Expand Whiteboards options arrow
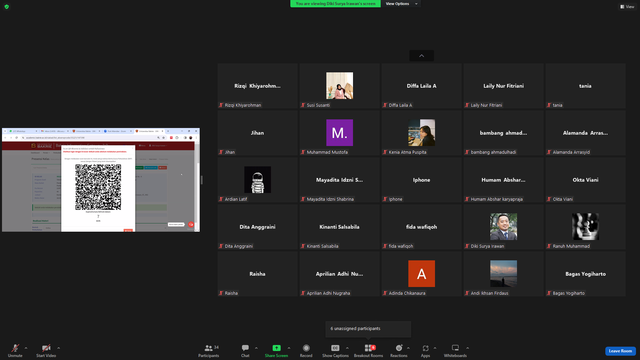This screenshot has width=640, height=360. coord(467,348)
